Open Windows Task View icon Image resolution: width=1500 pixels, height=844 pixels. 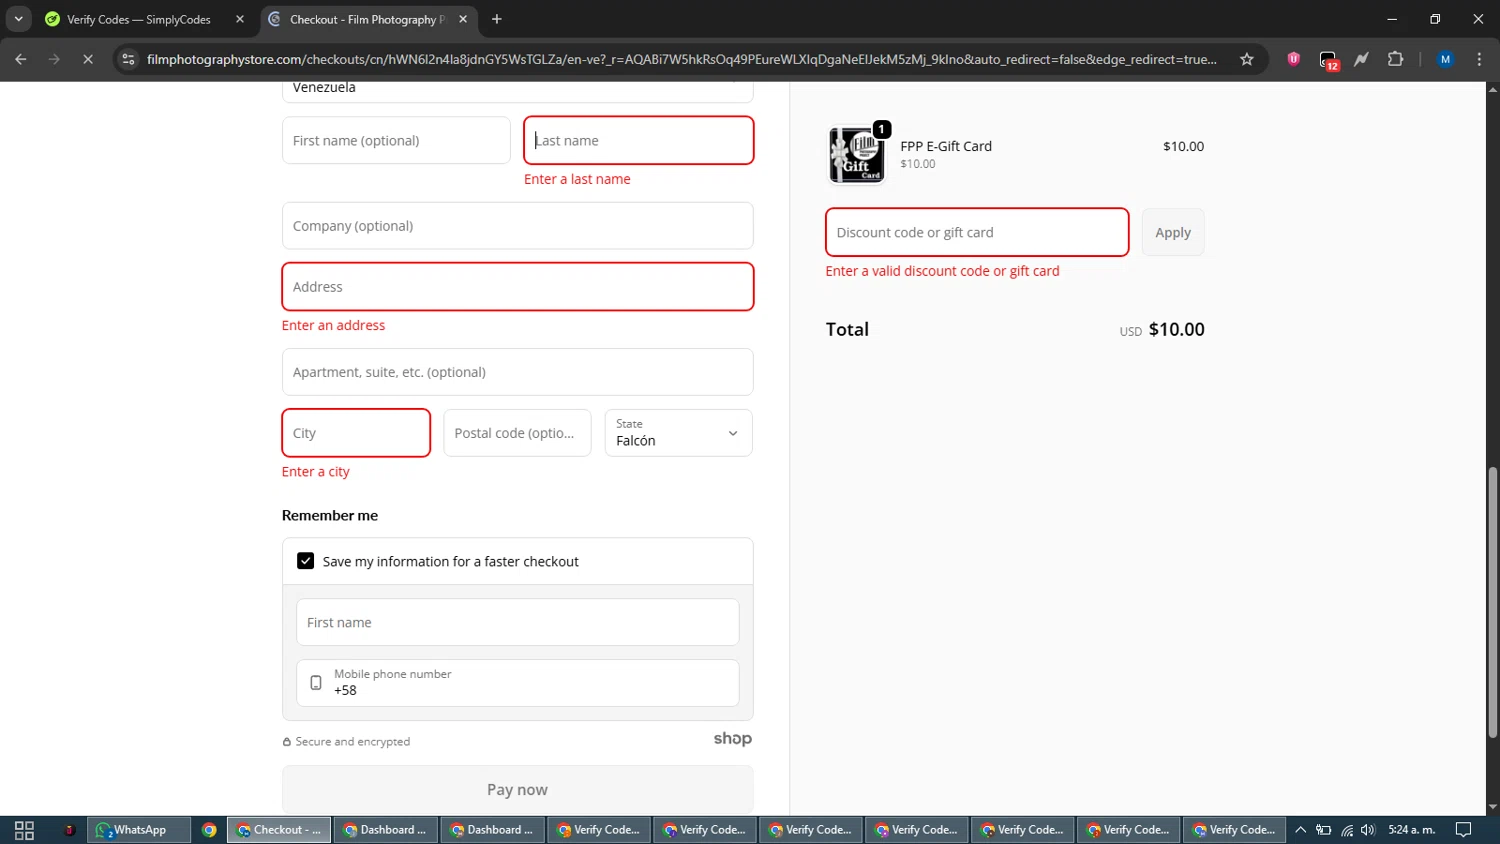[25, 830]
